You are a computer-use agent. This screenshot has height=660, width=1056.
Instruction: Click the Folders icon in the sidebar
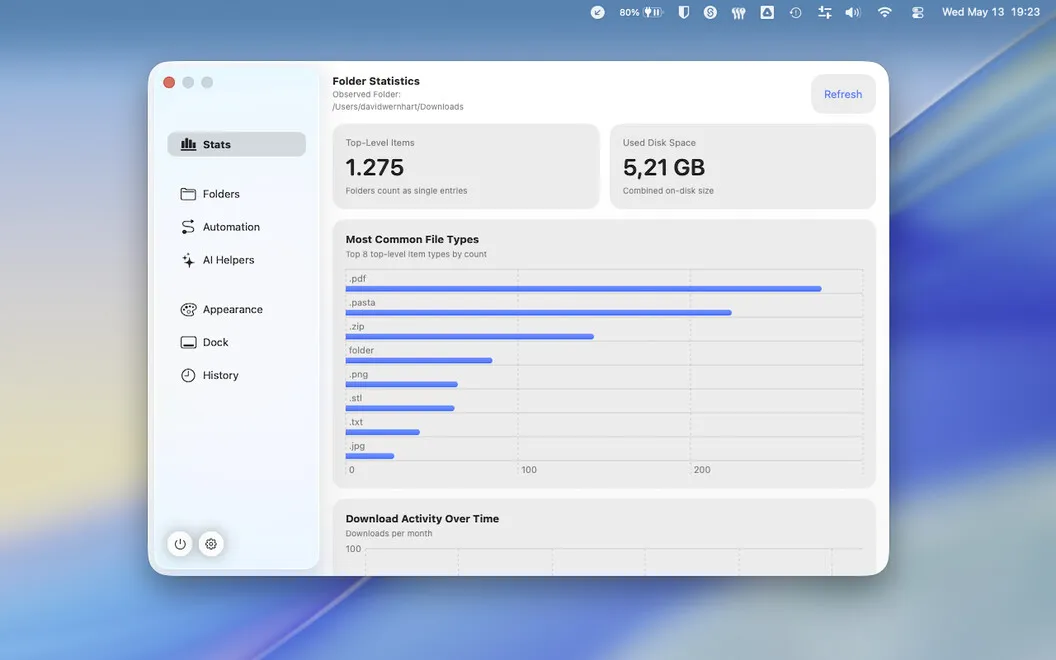(x=188, y=194)
